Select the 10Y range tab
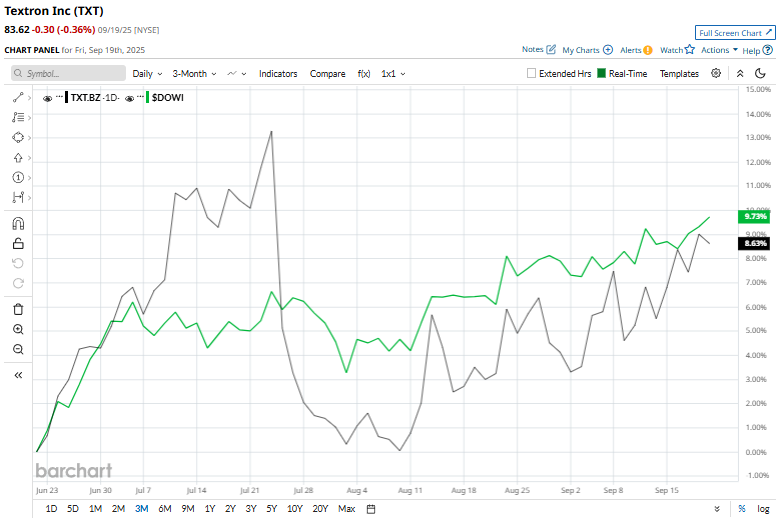This screenshot has width=777, height=525. (x=294, y=509)
